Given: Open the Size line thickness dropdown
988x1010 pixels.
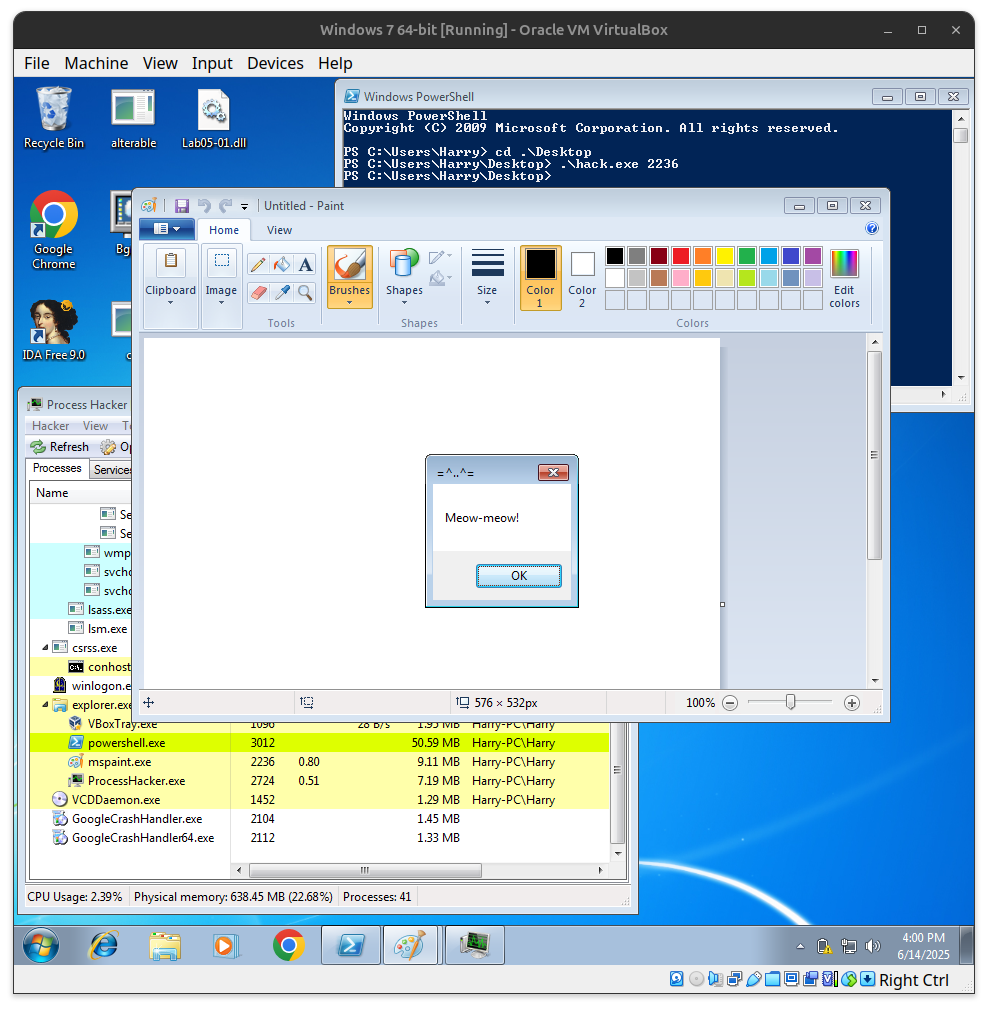Looking at the screenshot, I should pyautogui.click(x=487, y=302).
